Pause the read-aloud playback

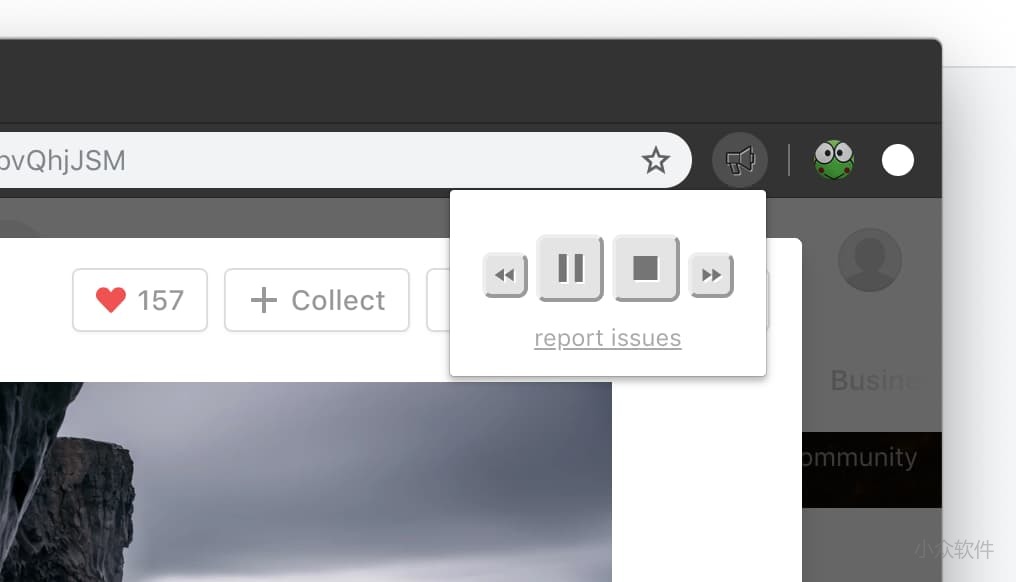pyautogui.click(x=571, y=268)
